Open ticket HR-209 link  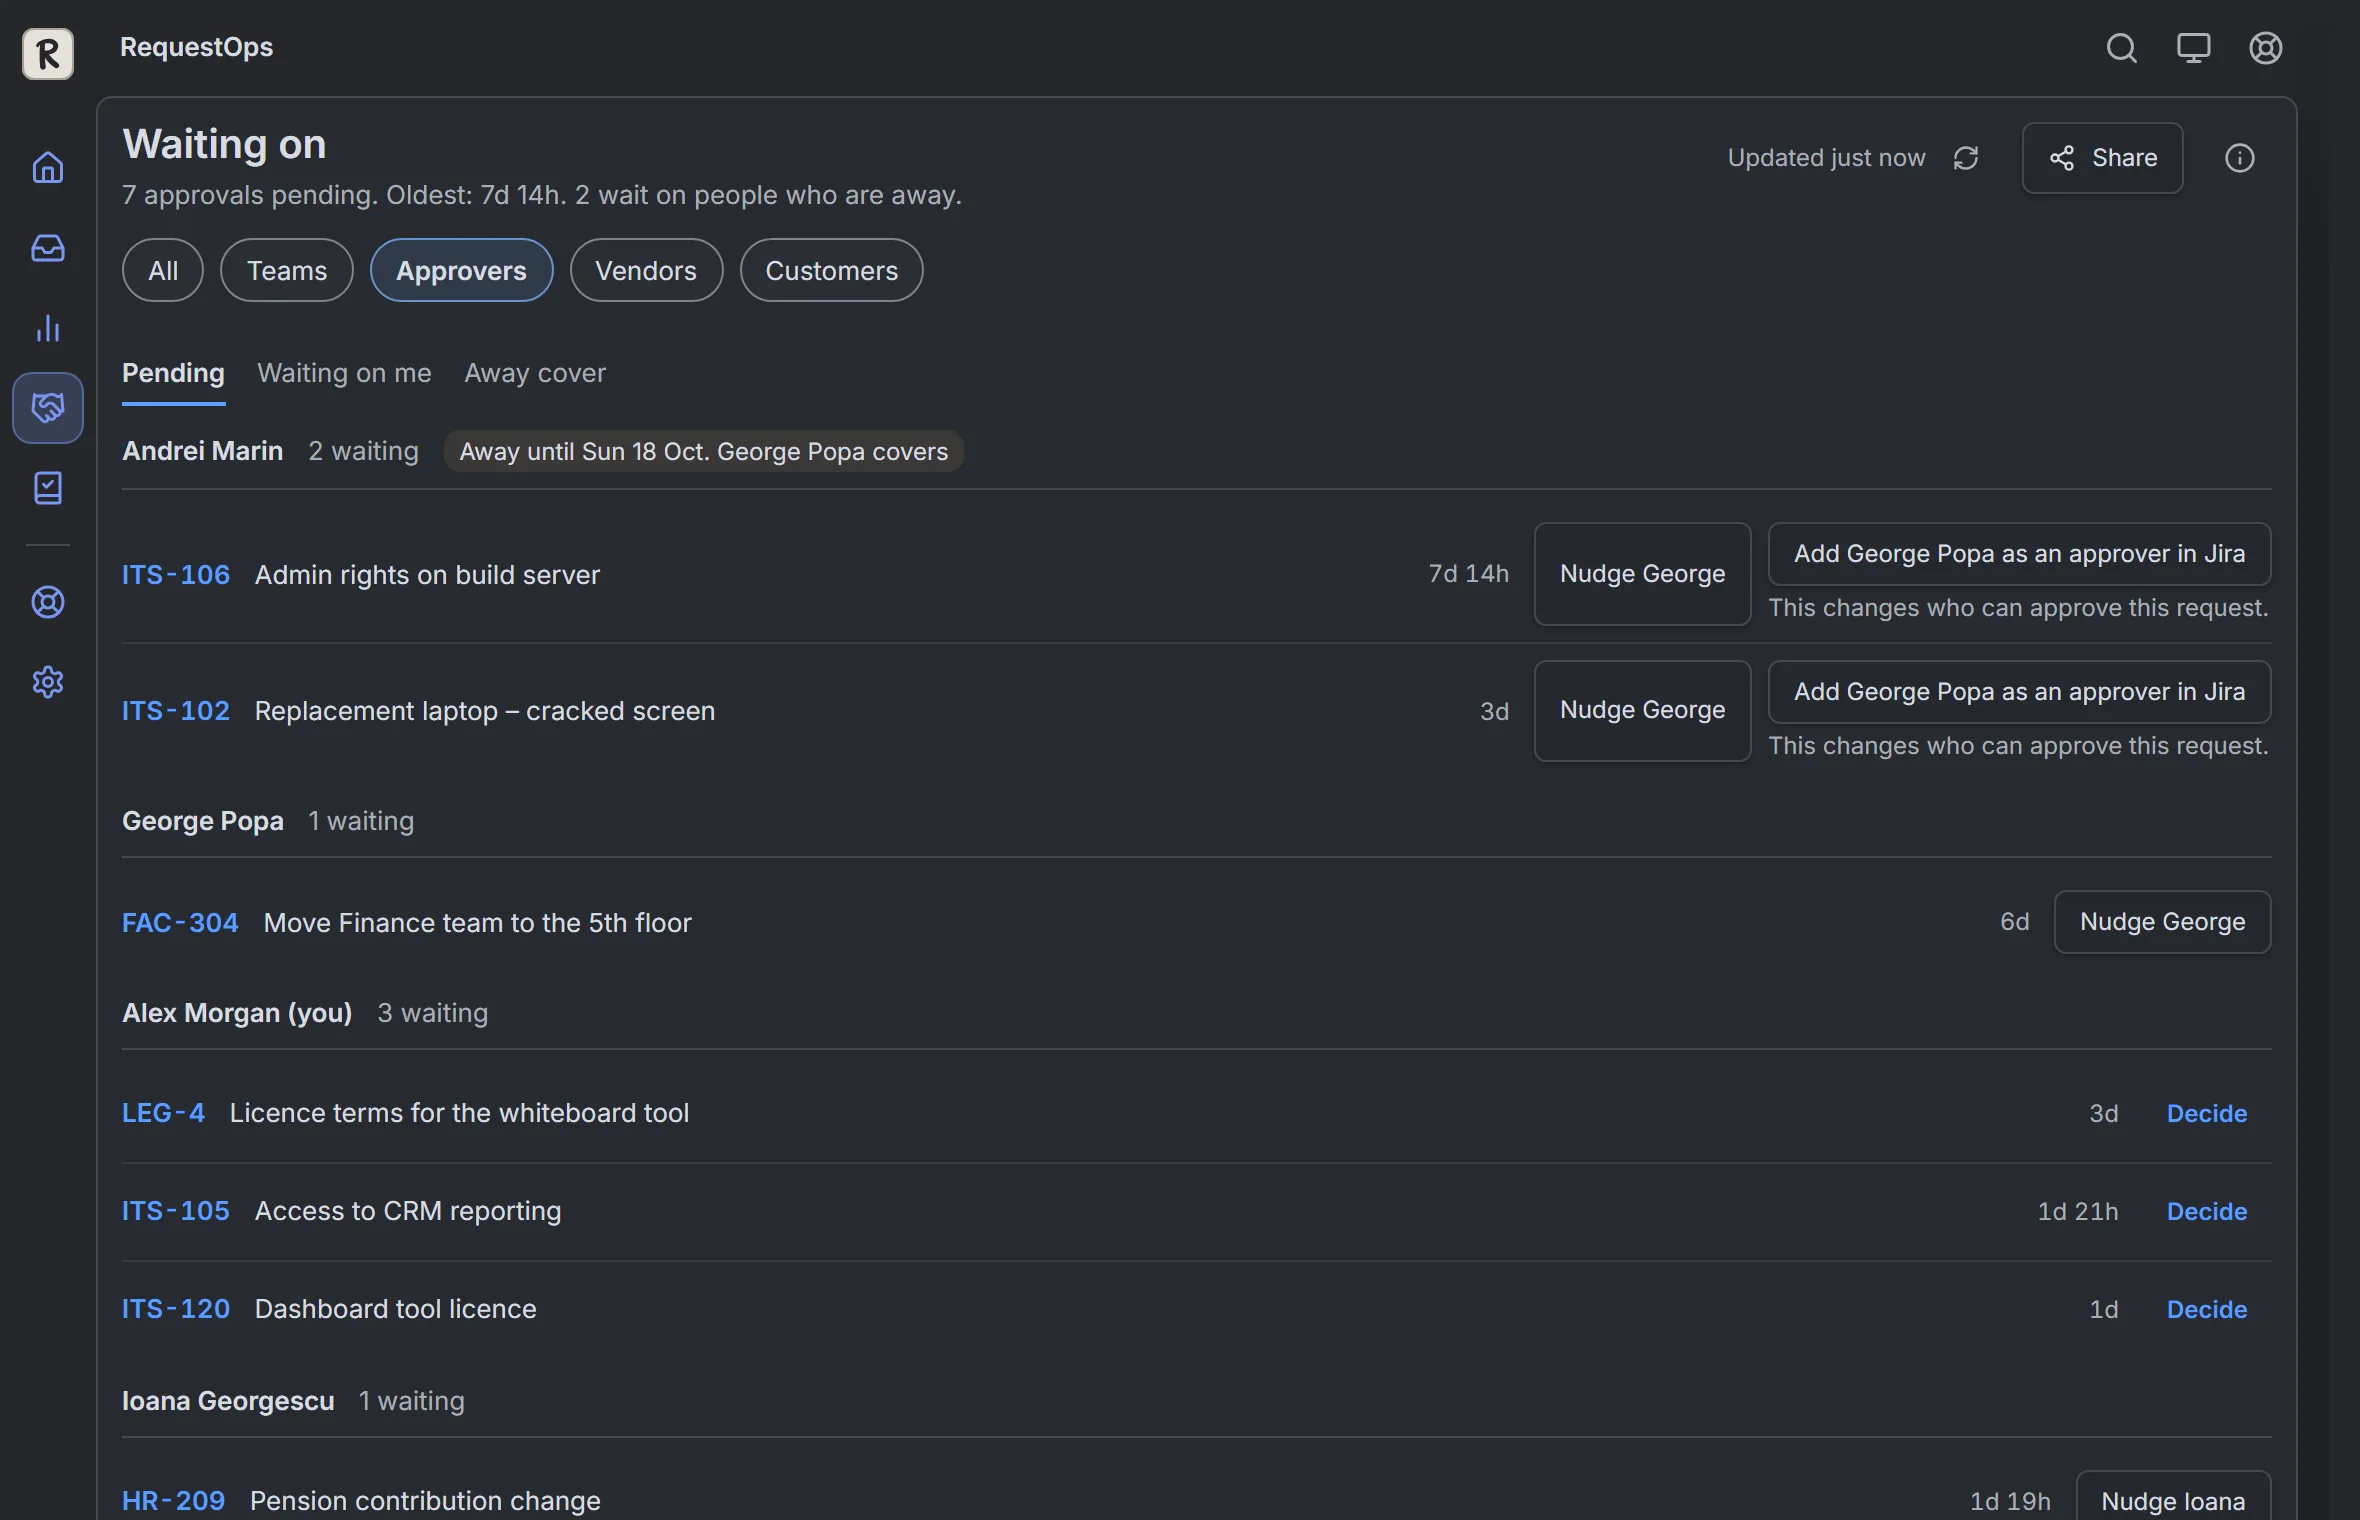173,1501
